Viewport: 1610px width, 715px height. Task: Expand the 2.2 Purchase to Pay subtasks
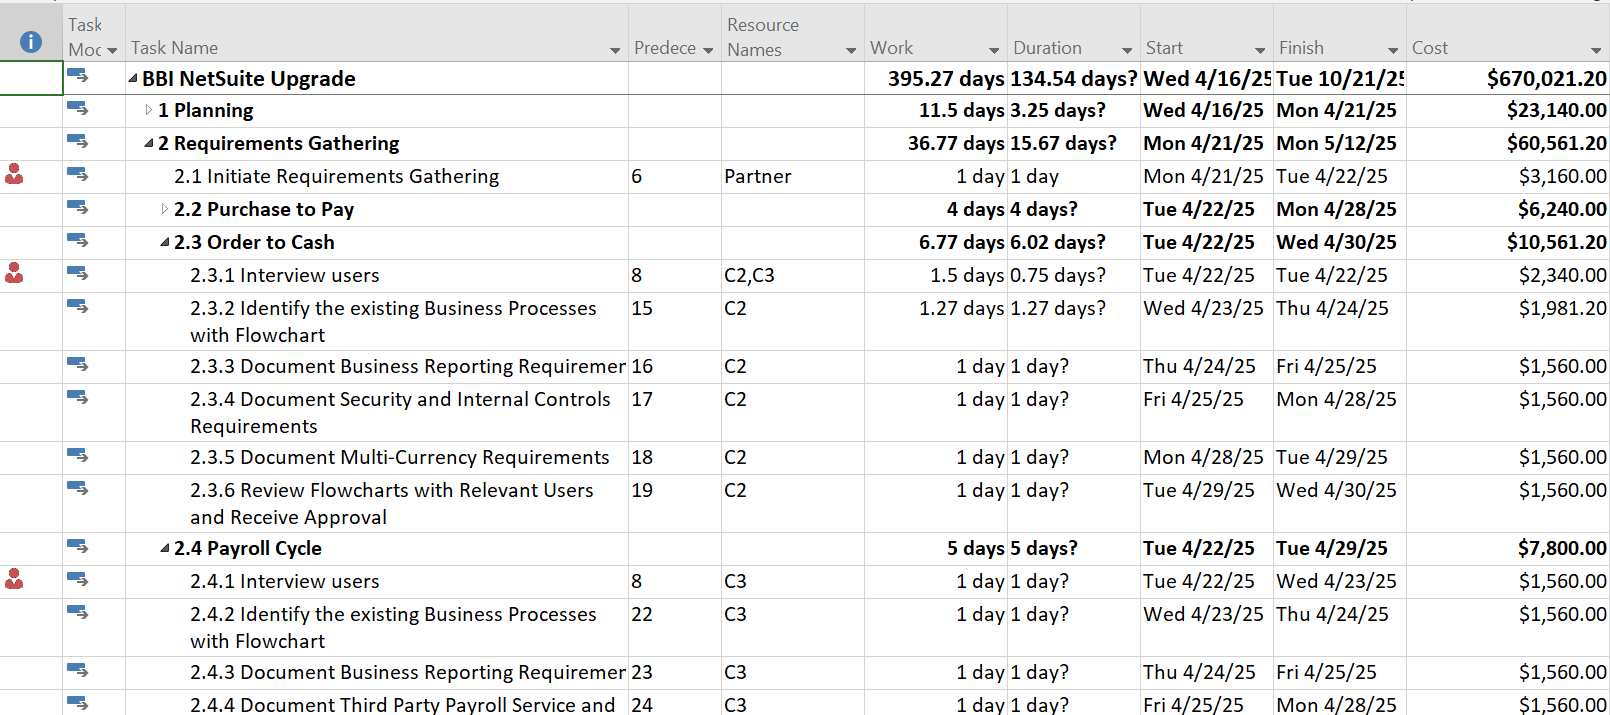point(165,209)
